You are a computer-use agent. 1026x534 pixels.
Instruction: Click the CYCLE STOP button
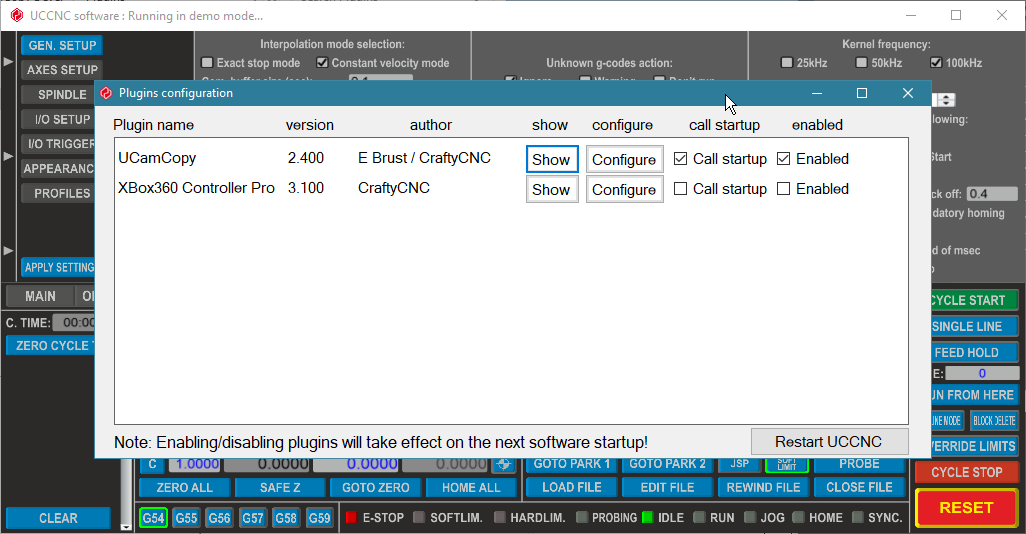coord(966,472)
